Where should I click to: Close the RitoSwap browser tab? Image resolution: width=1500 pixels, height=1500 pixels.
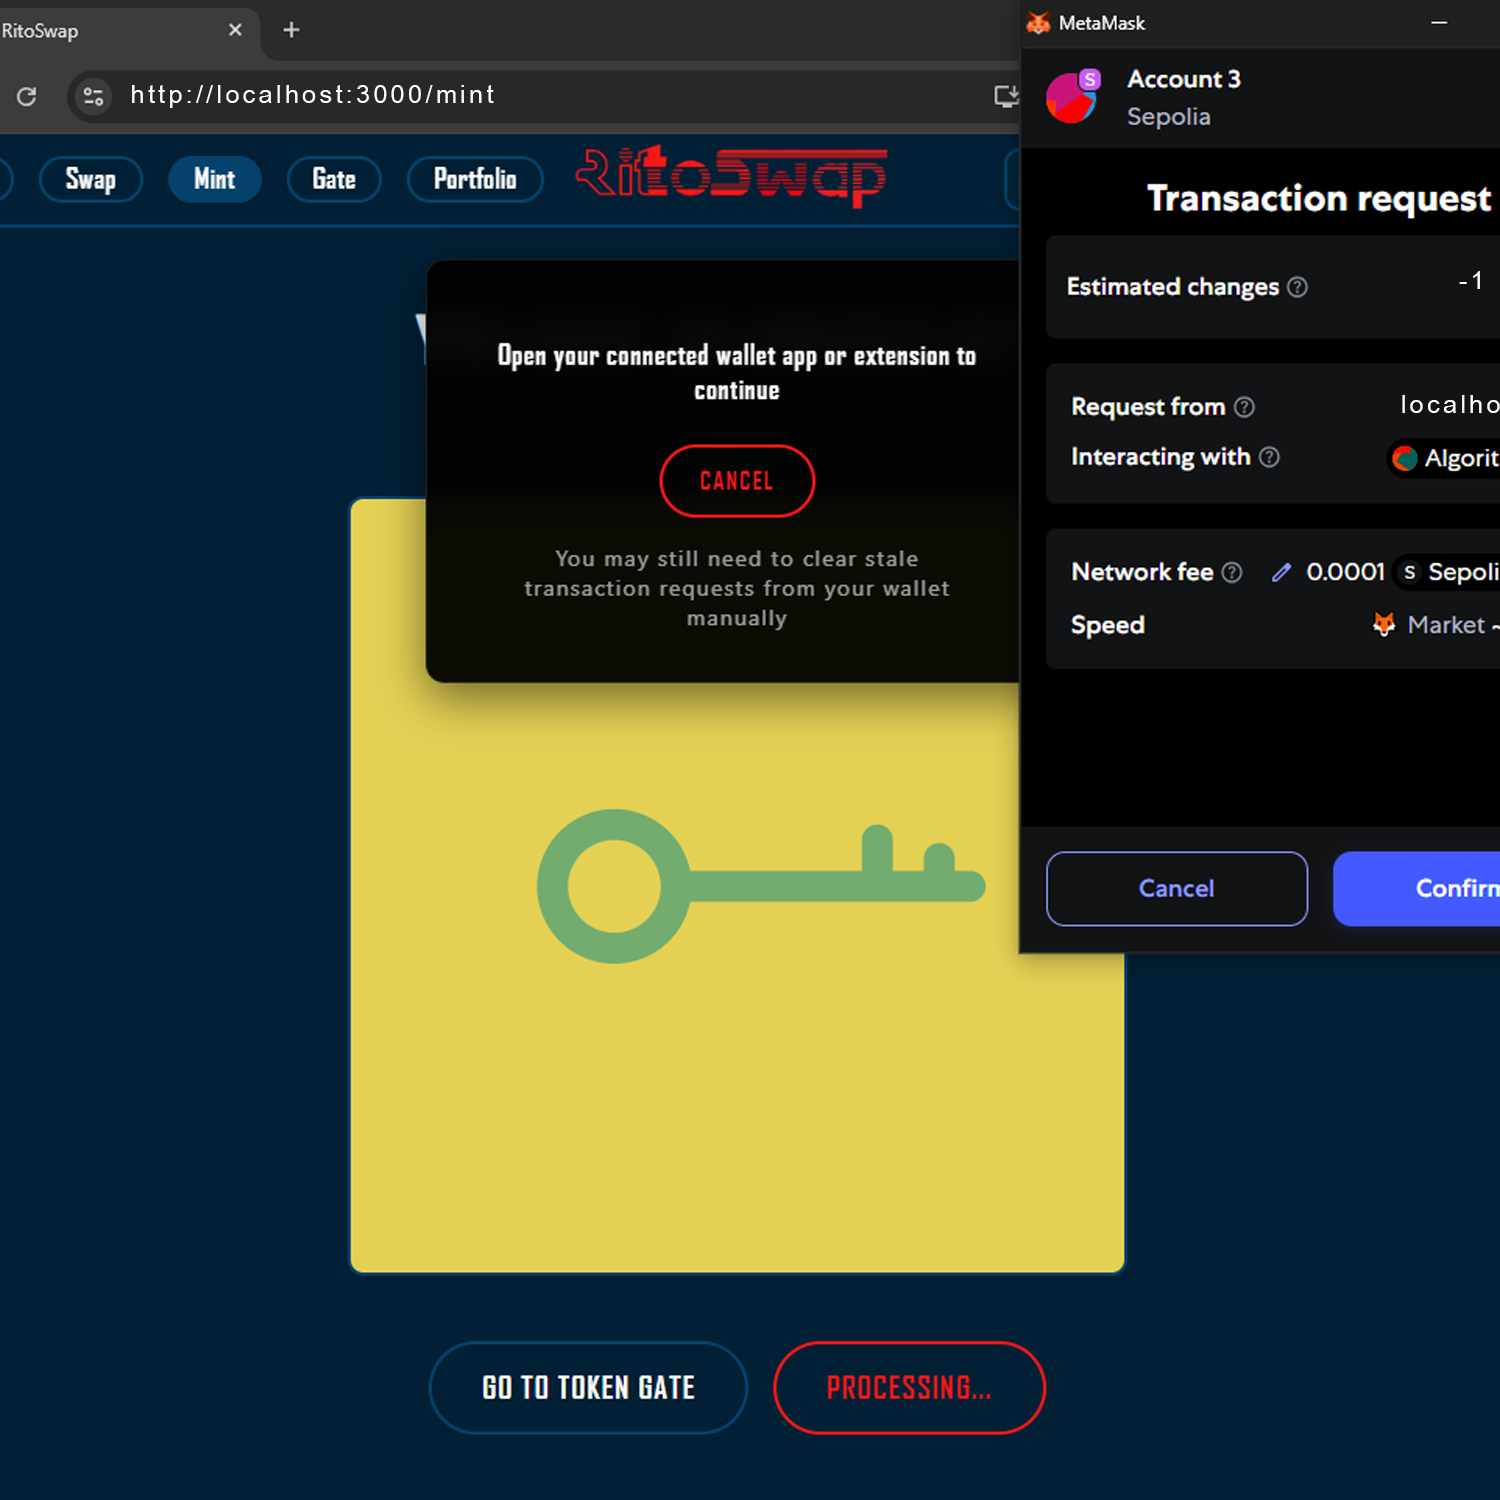[x=235, y=30]
